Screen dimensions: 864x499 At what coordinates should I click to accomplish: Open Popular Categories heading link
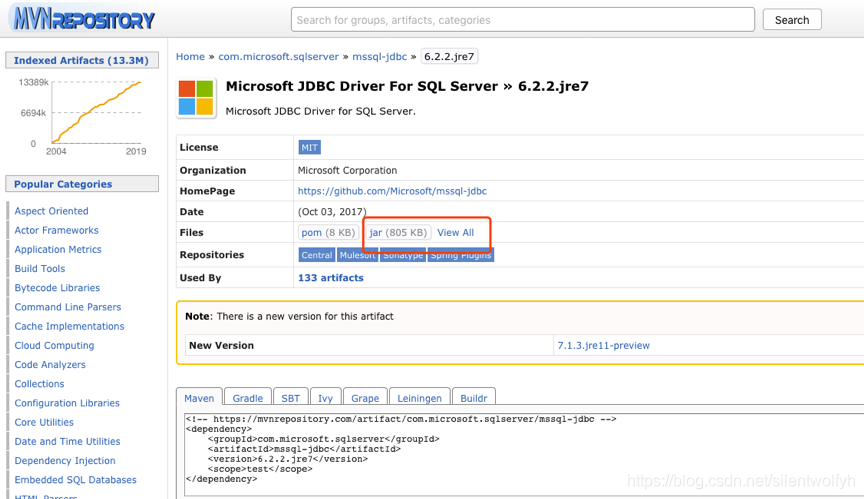[63, 184]
